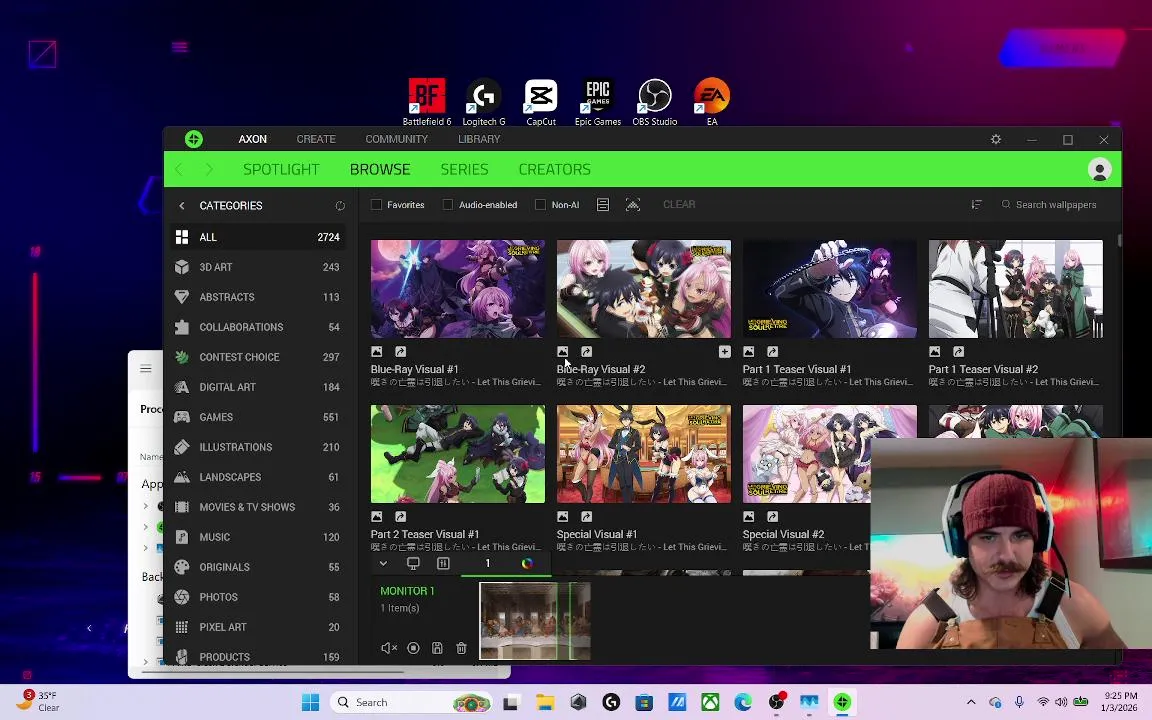Go forward with the navigation arrow
This screenshot has height=720, width=1152.
[209, 170]
